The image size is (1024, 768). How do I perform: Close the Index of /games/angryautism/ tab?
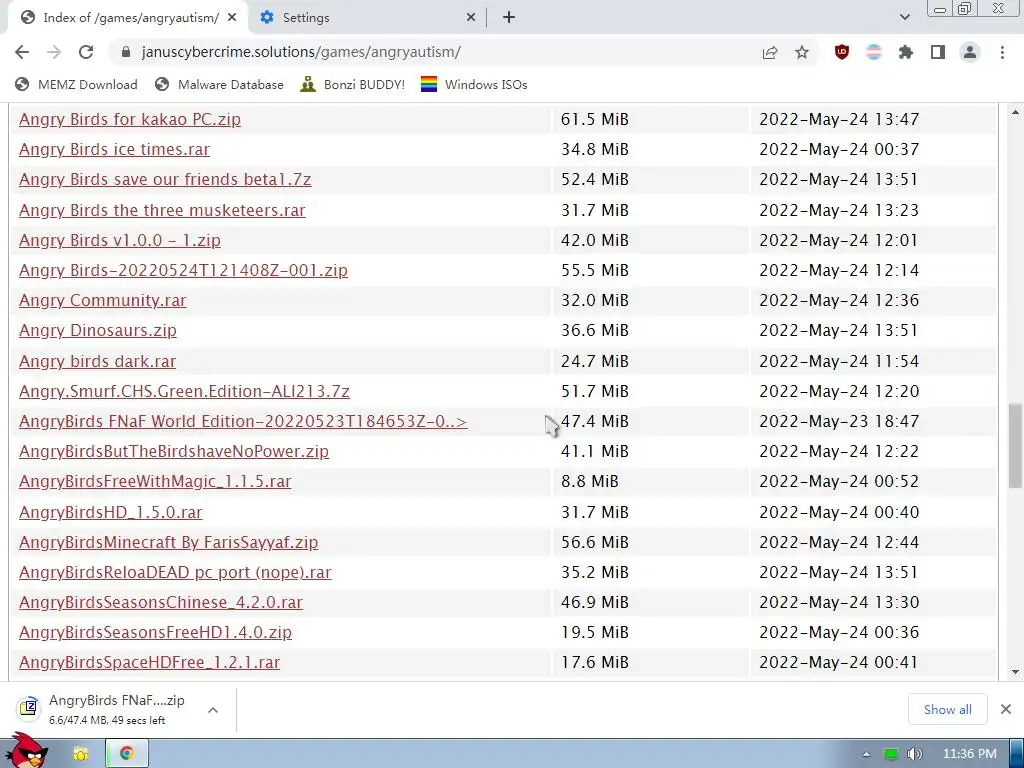pyautogui.click(x=232, y=18)
